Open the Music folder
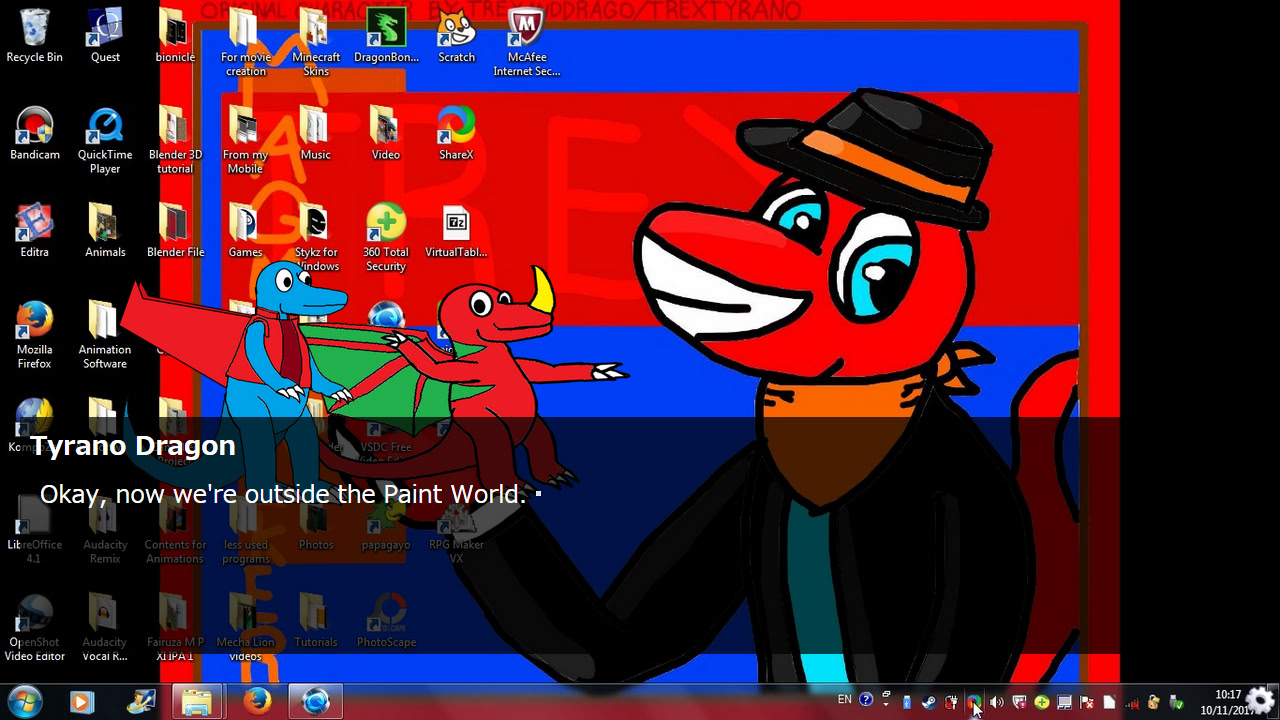The height and width of the screenshot is (720, 1280). [x=316, y=134]
